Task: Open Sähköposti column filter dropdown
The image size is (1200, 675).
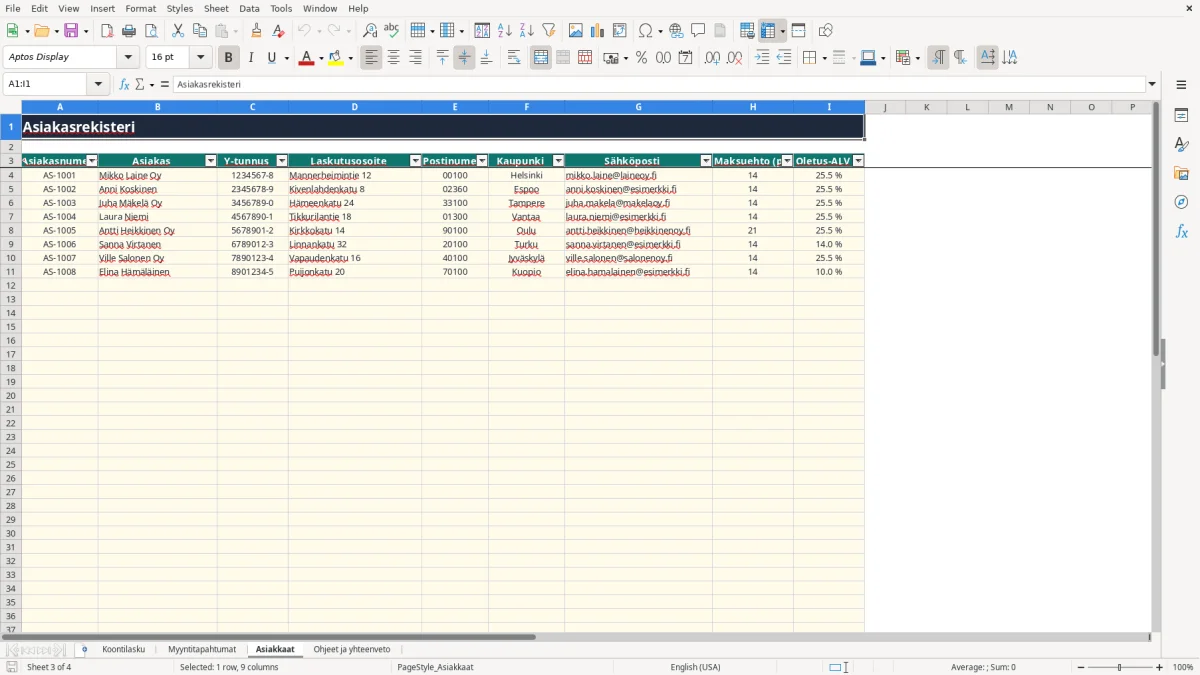Action: coord(706,161)
